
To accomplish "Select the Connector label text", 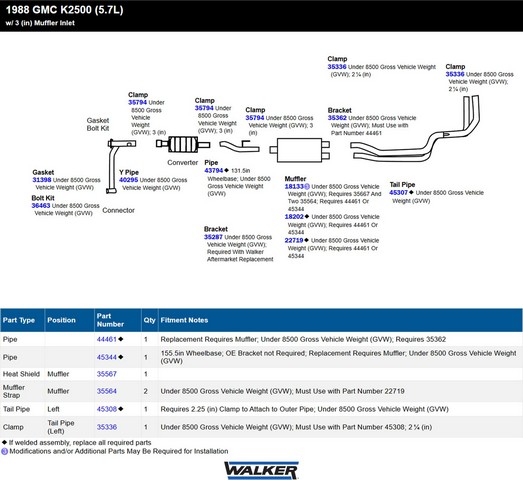I will coord(118,210).
